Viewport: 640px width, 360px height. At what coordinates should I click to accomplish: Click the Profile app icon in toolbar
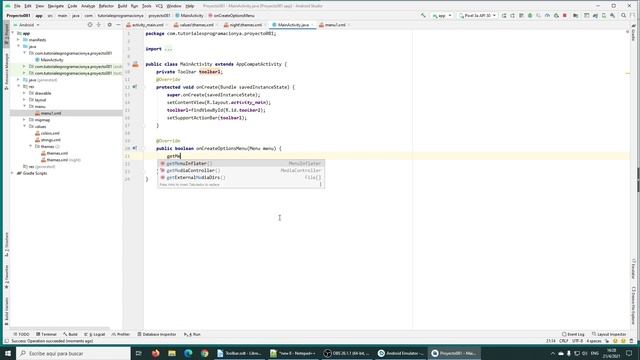pos(547,16)
